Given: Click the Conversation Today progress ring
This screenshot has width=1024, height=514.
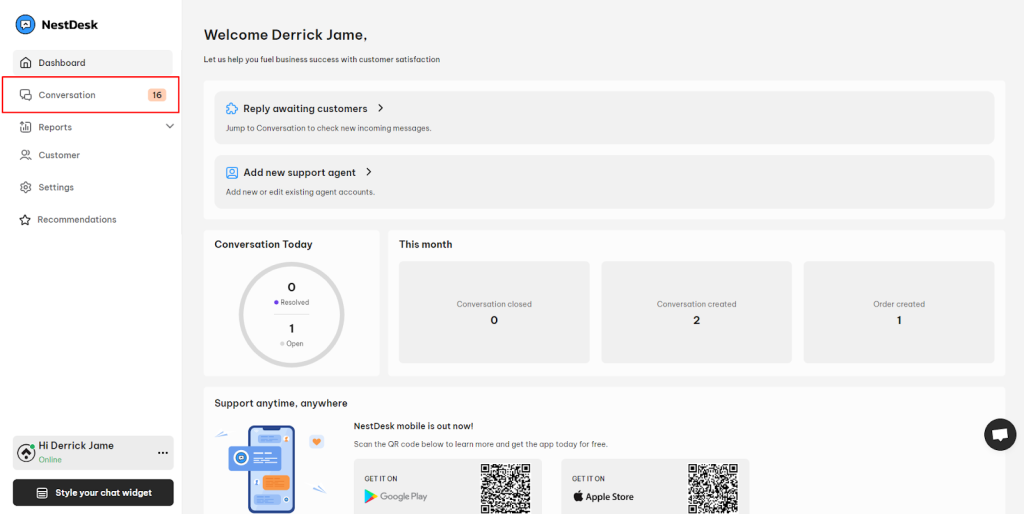Looking at the screenshot, I should [x=291, y=315].
